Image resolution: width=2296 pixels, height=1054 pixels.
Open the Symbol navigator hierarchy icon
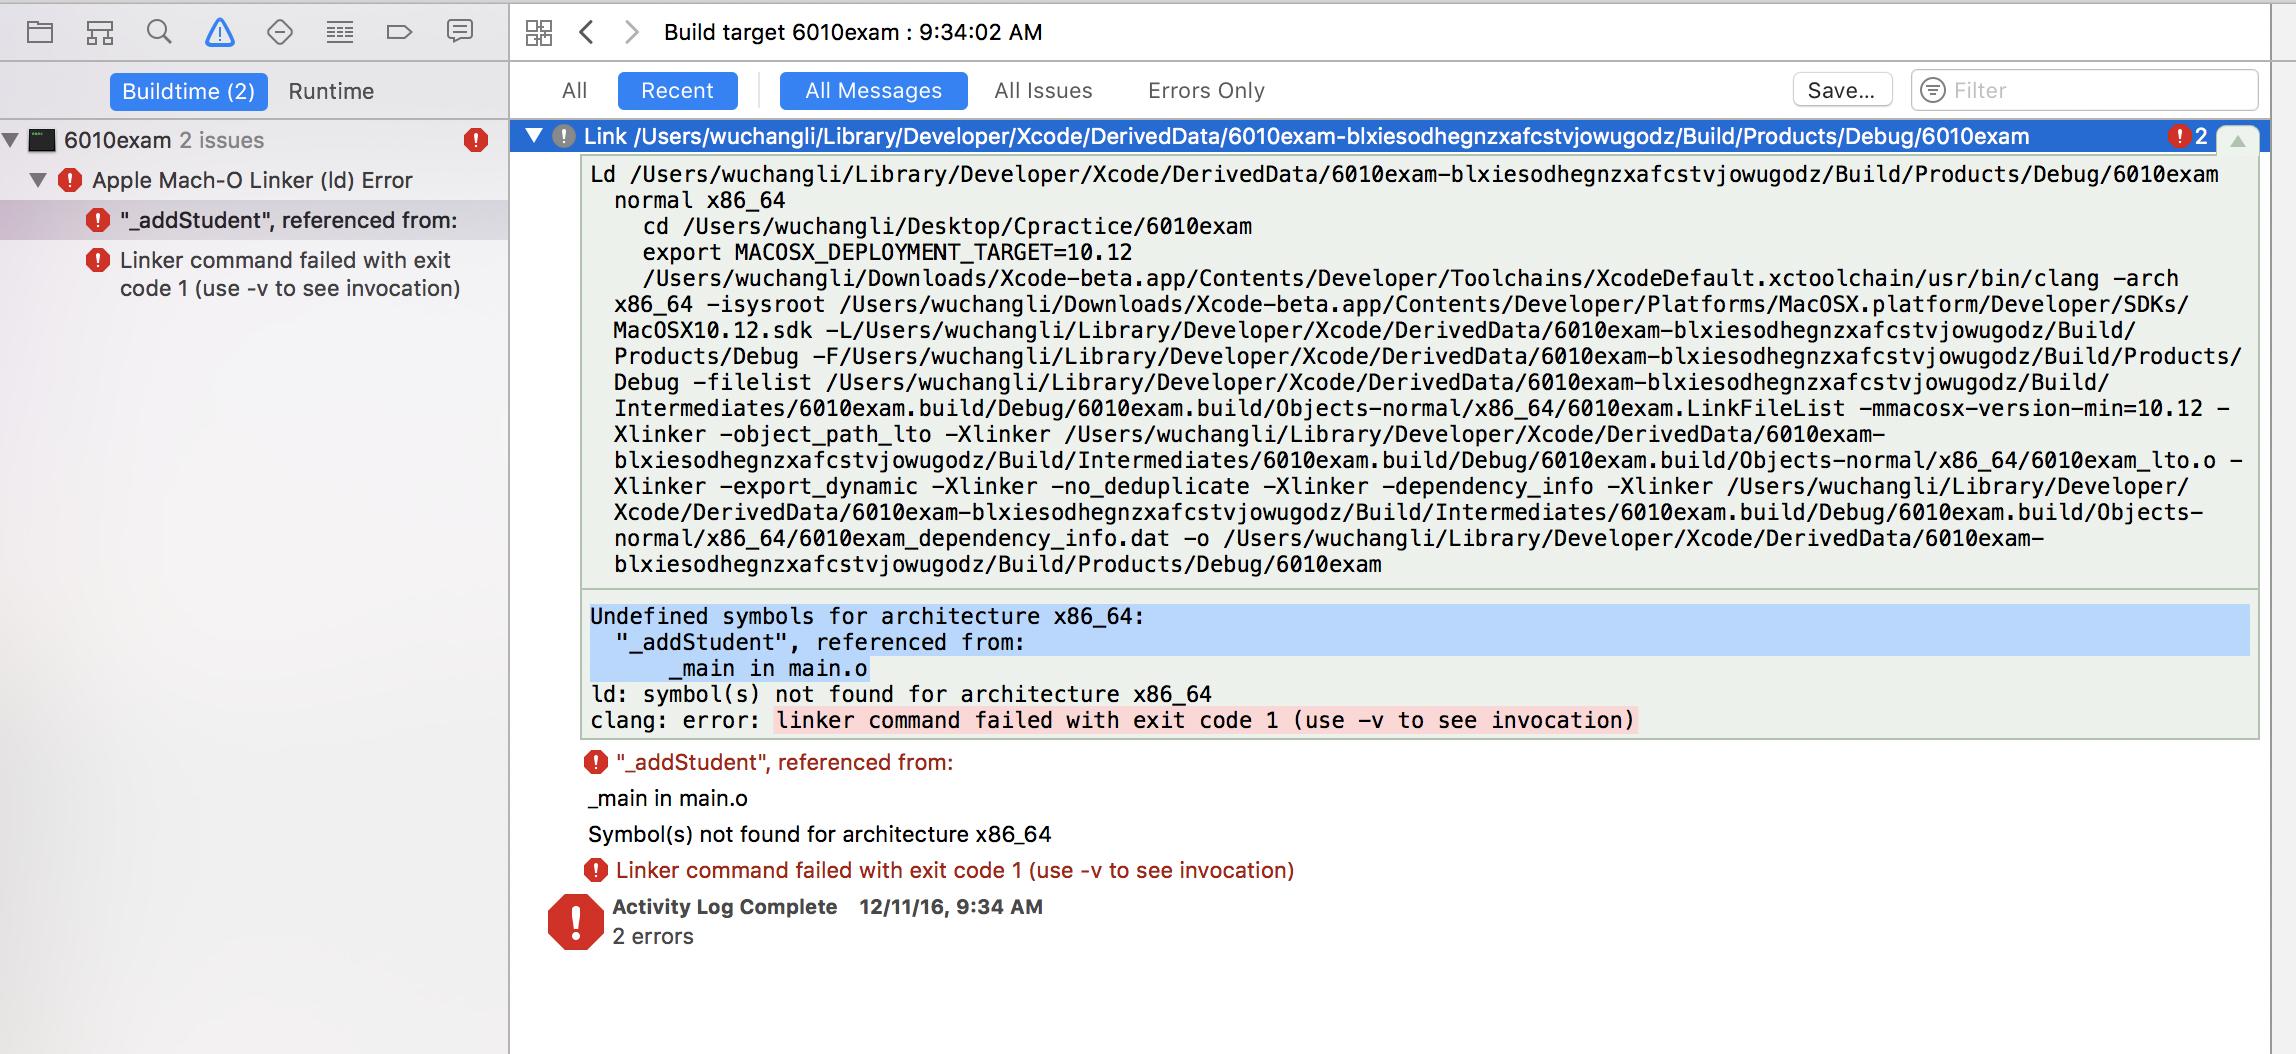pyautogui.click(x=100, y=32)
